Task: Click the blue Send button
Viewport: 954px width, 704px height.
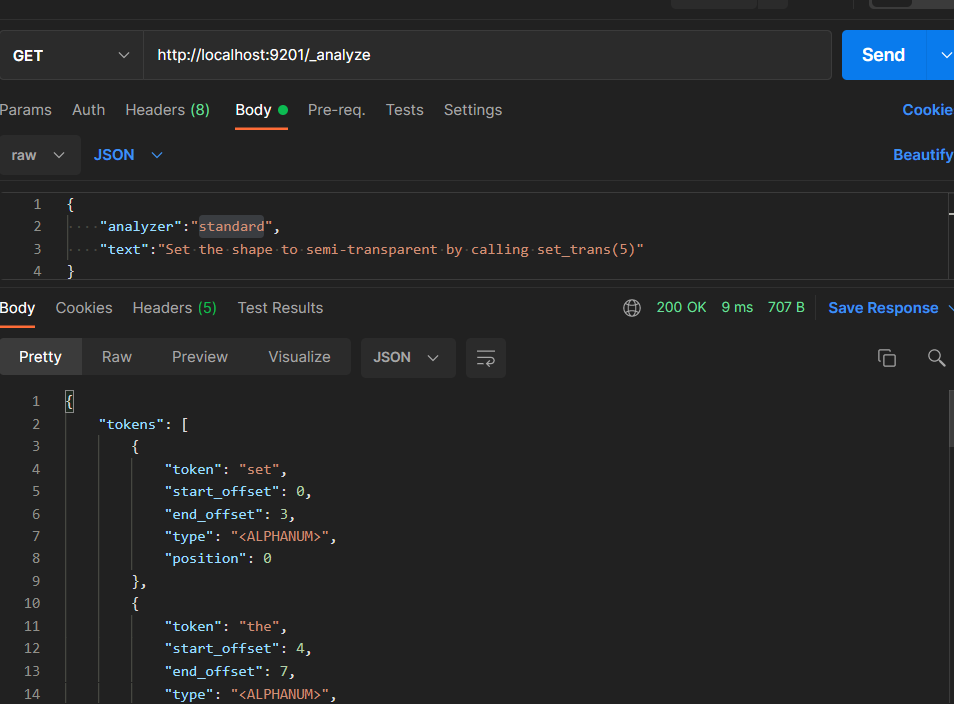Action: (x=883, y=55)
